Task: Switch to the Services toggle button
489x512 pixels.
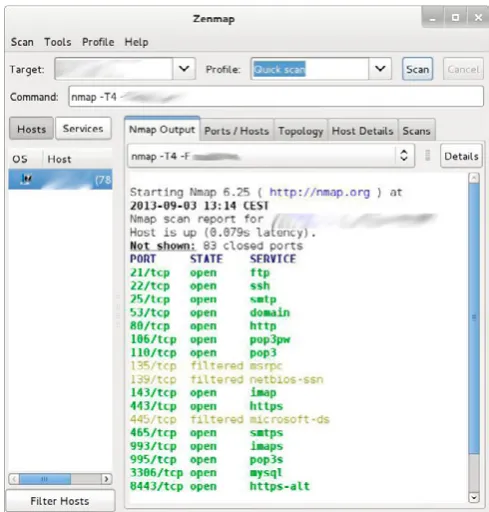Action: (x=83, y=128)
